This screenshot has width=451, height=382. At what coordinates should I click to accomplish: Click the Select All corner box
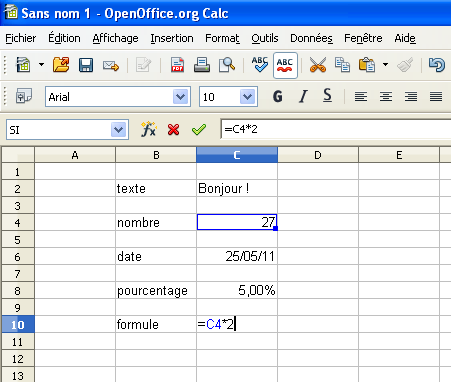[x=18, y=155]
